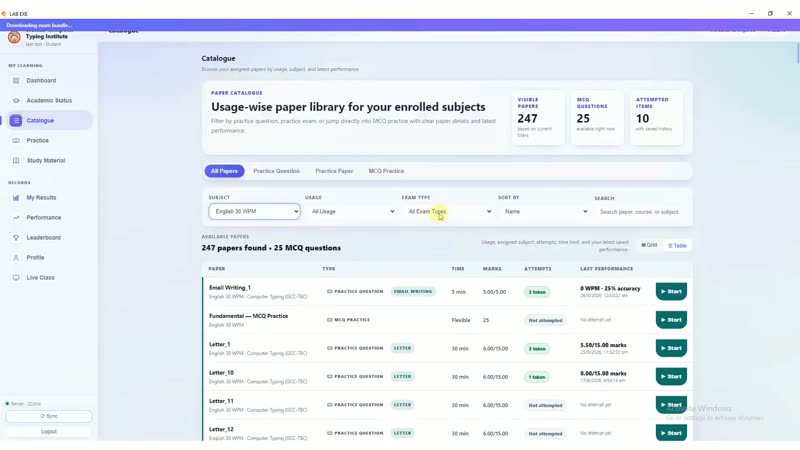This screenshot has height=450, width=800.
Task: Click the type icon in Letter_1 row
Action: [330, 348]
